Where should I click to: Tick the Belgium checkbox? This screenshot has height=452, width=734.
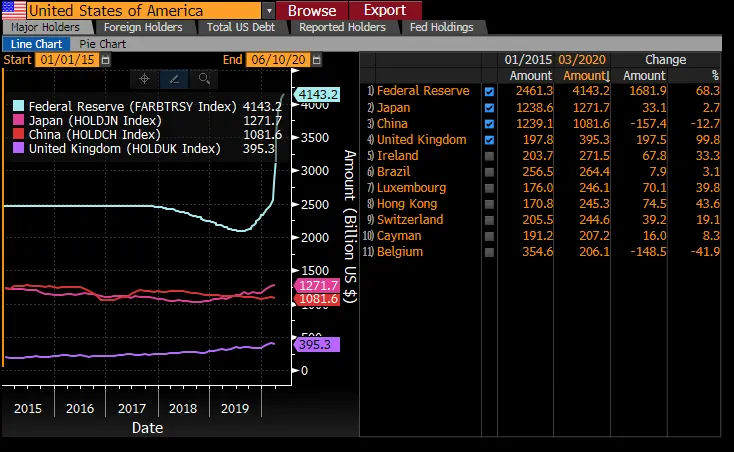pos(489,252)
